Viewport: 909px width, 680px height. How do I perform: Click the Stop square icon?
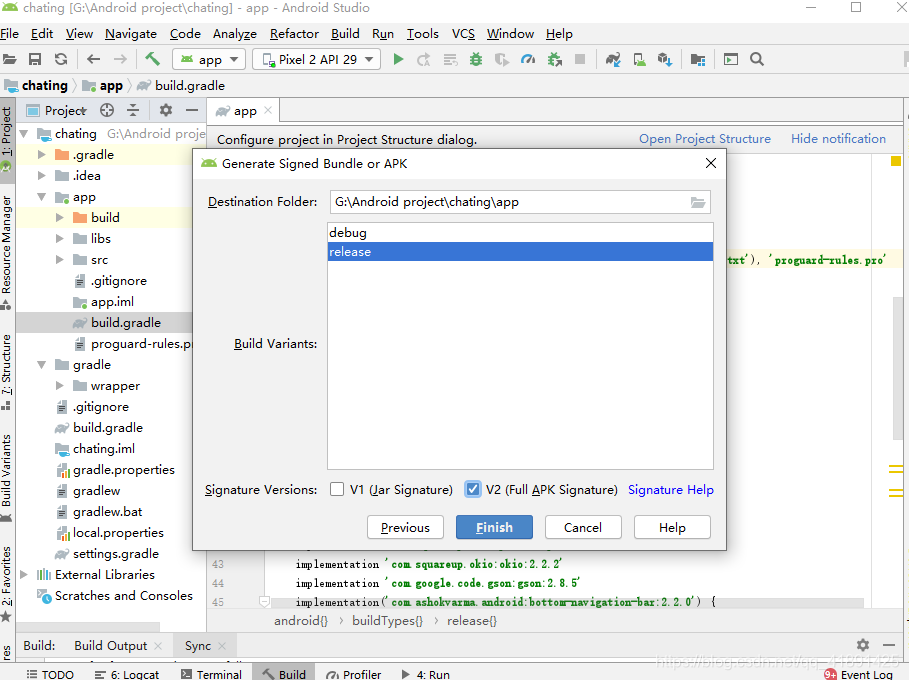pyautogui.click(x=580, y=59)
